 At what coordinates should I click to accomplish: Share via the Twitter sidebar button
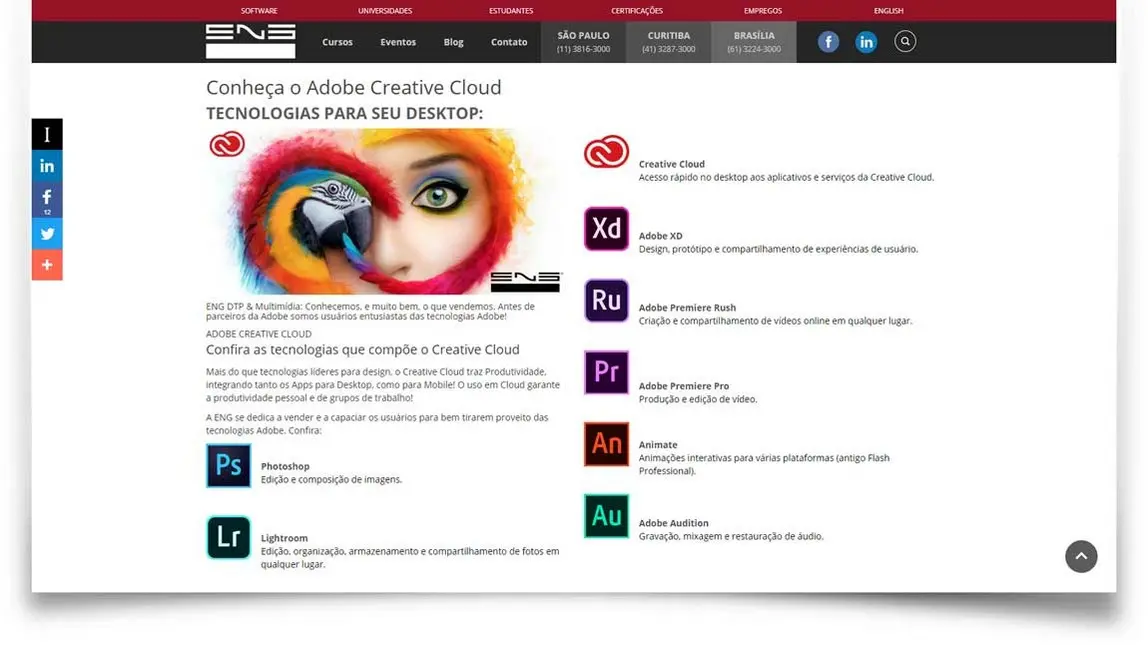coord(47,234)
